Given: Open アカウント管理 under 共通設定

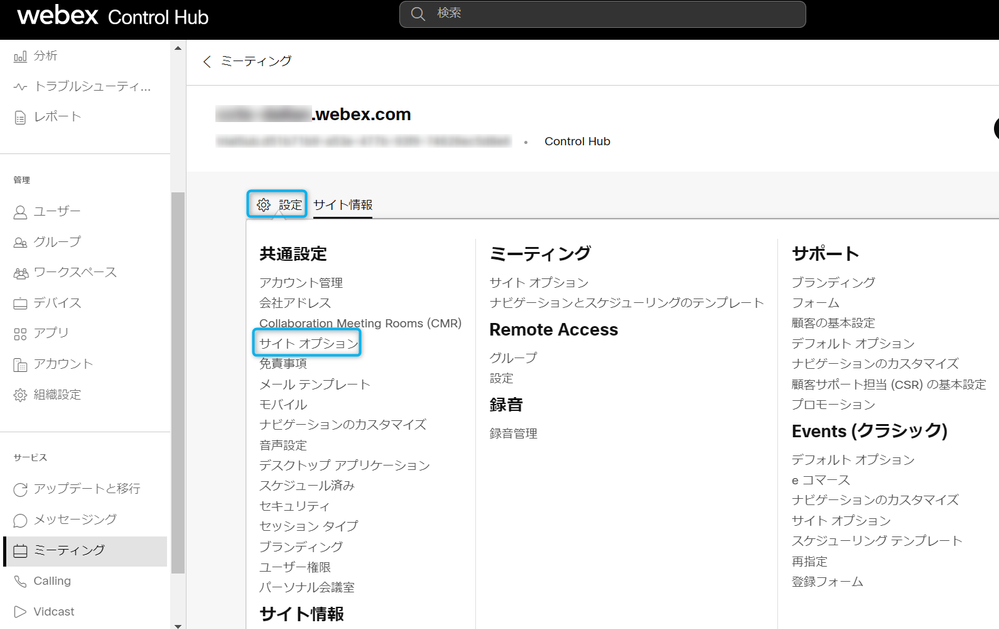Looking at the screenshot, I should tap(301, 282).
